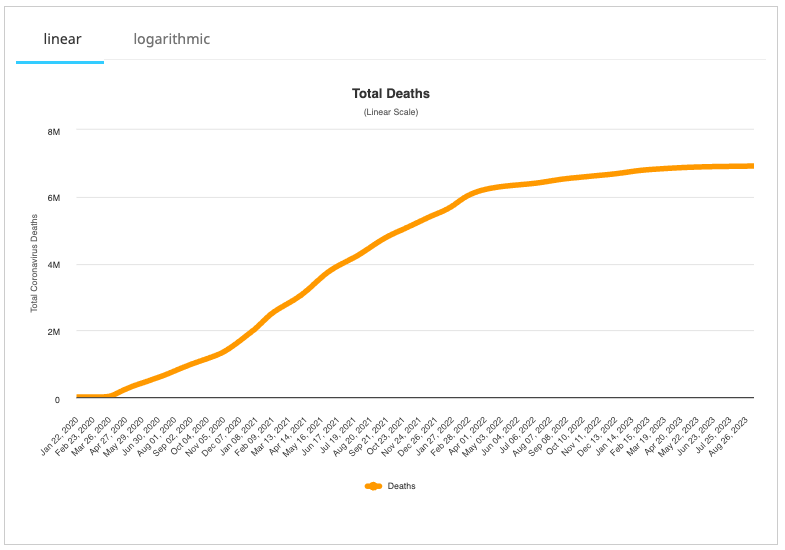Click the 8M y-axis label

click(x=54, y=131)
